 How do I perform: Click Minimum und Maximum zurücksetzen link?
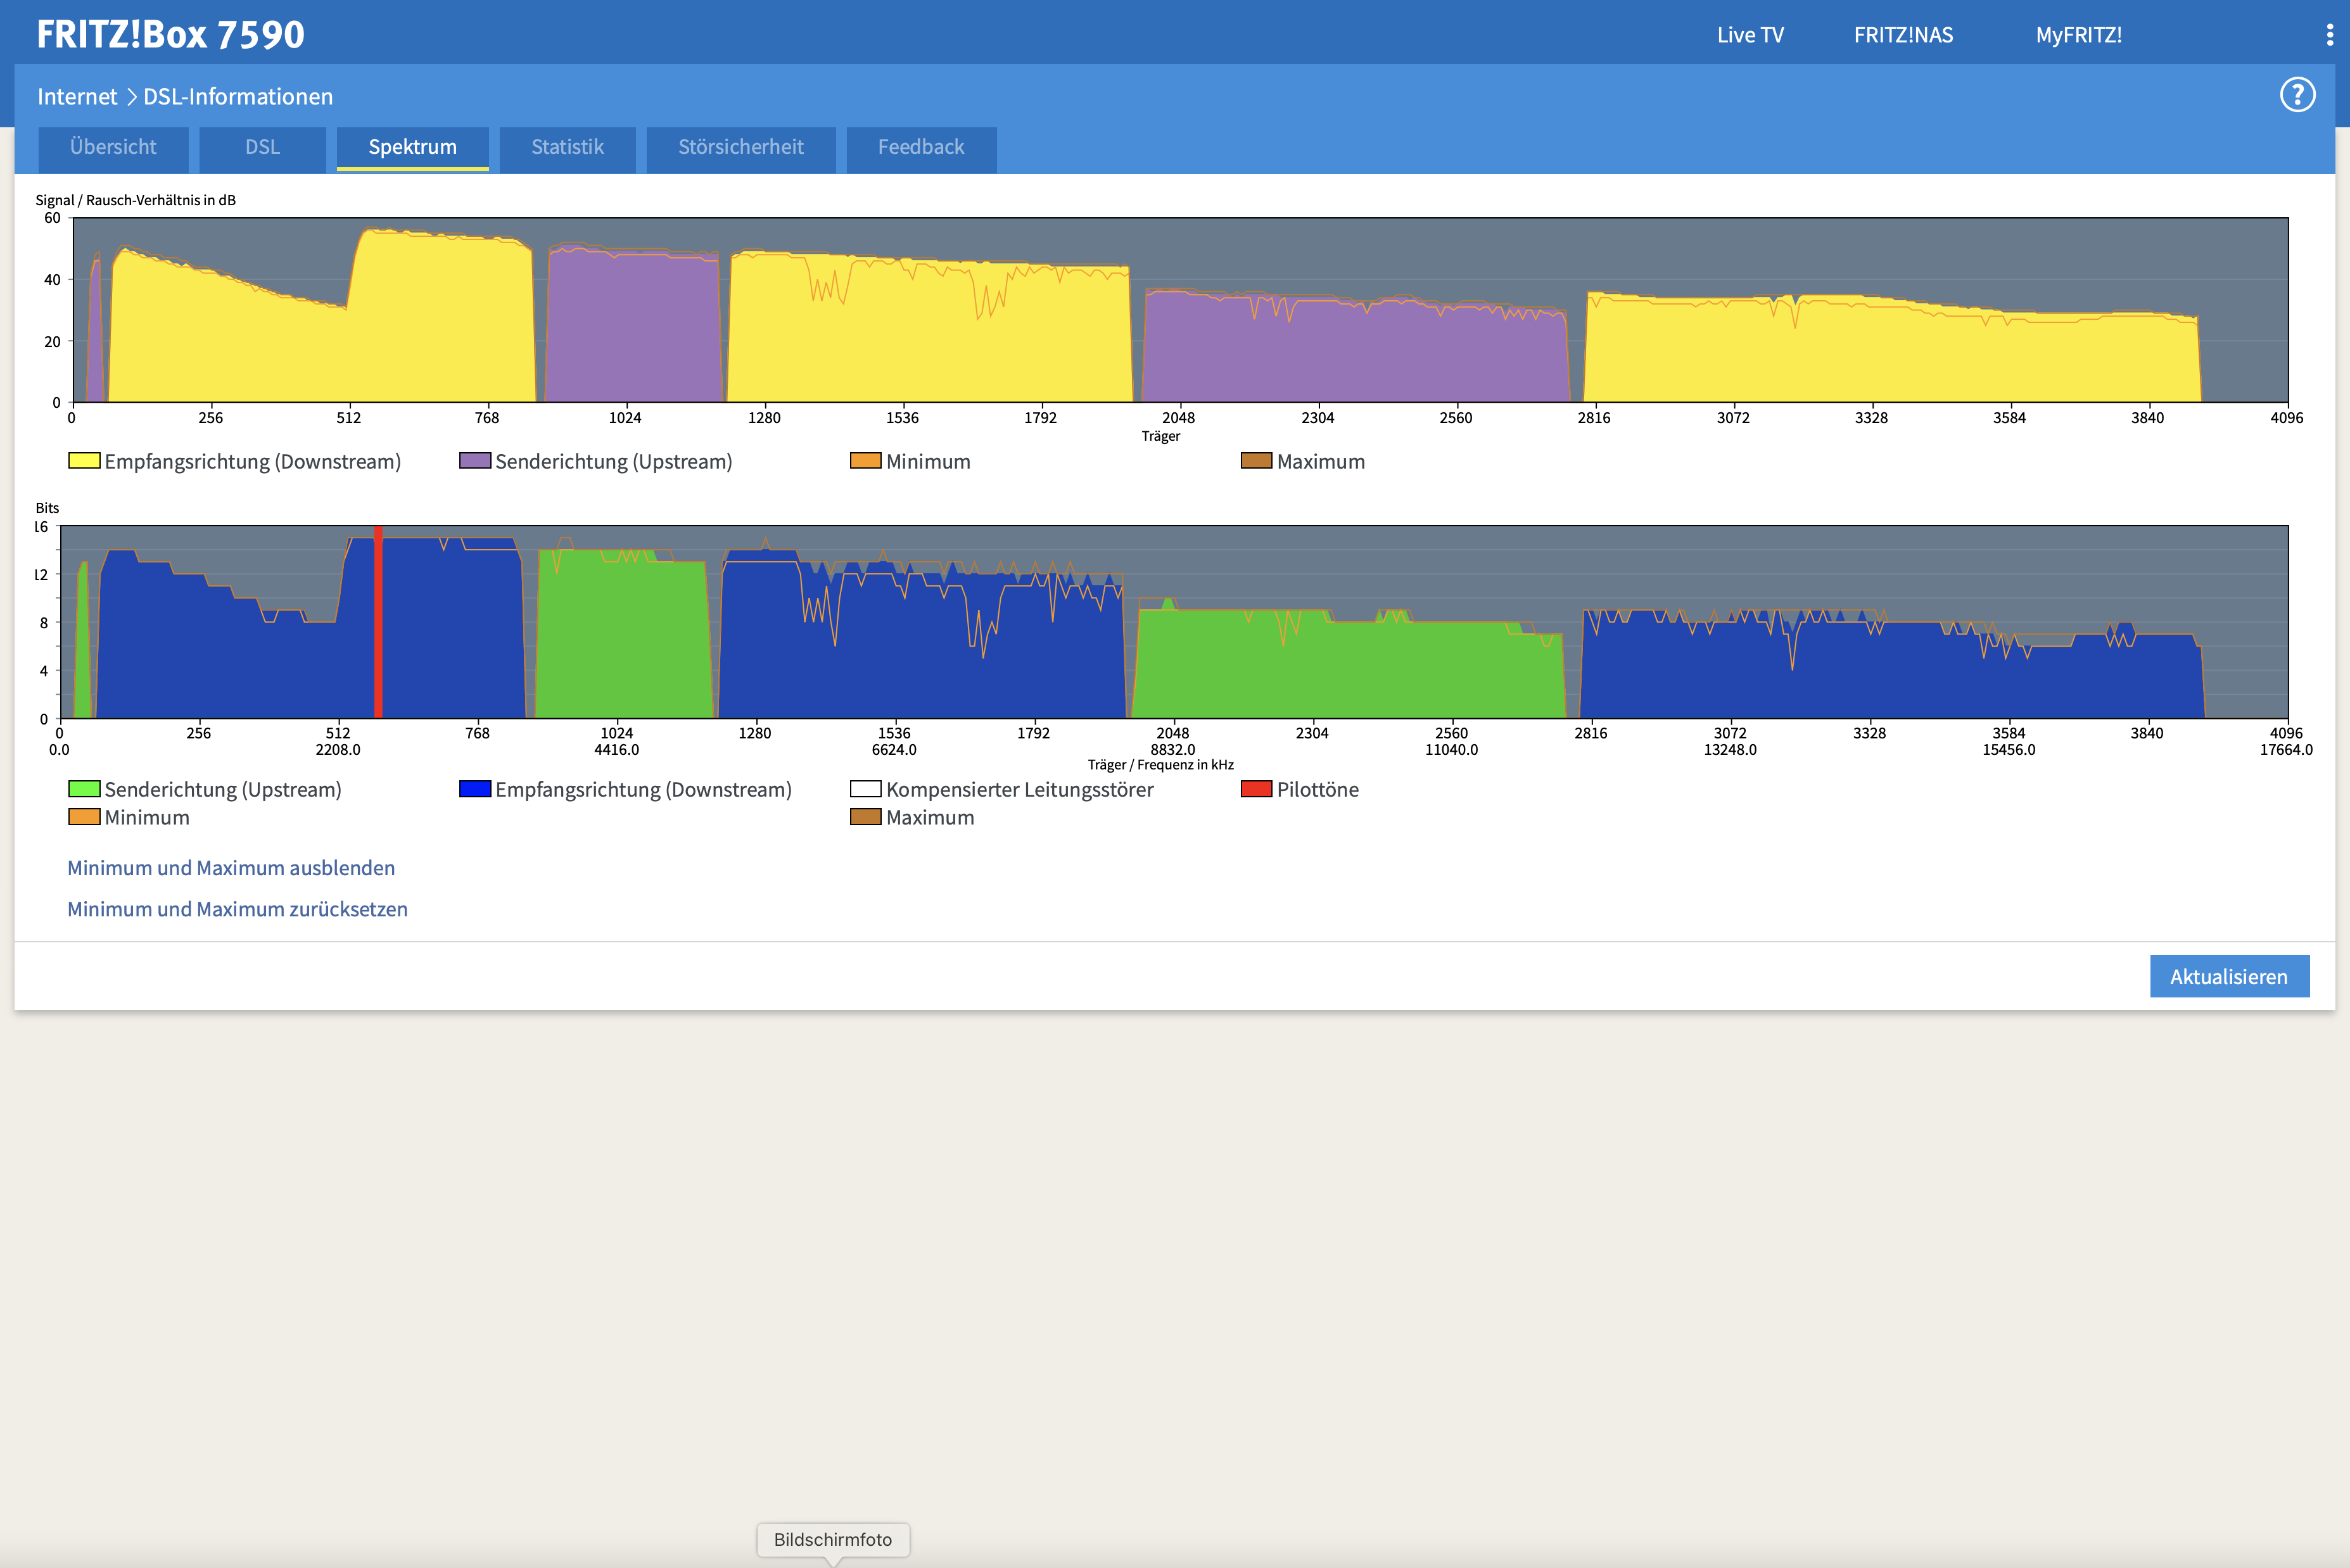[237, 909]
